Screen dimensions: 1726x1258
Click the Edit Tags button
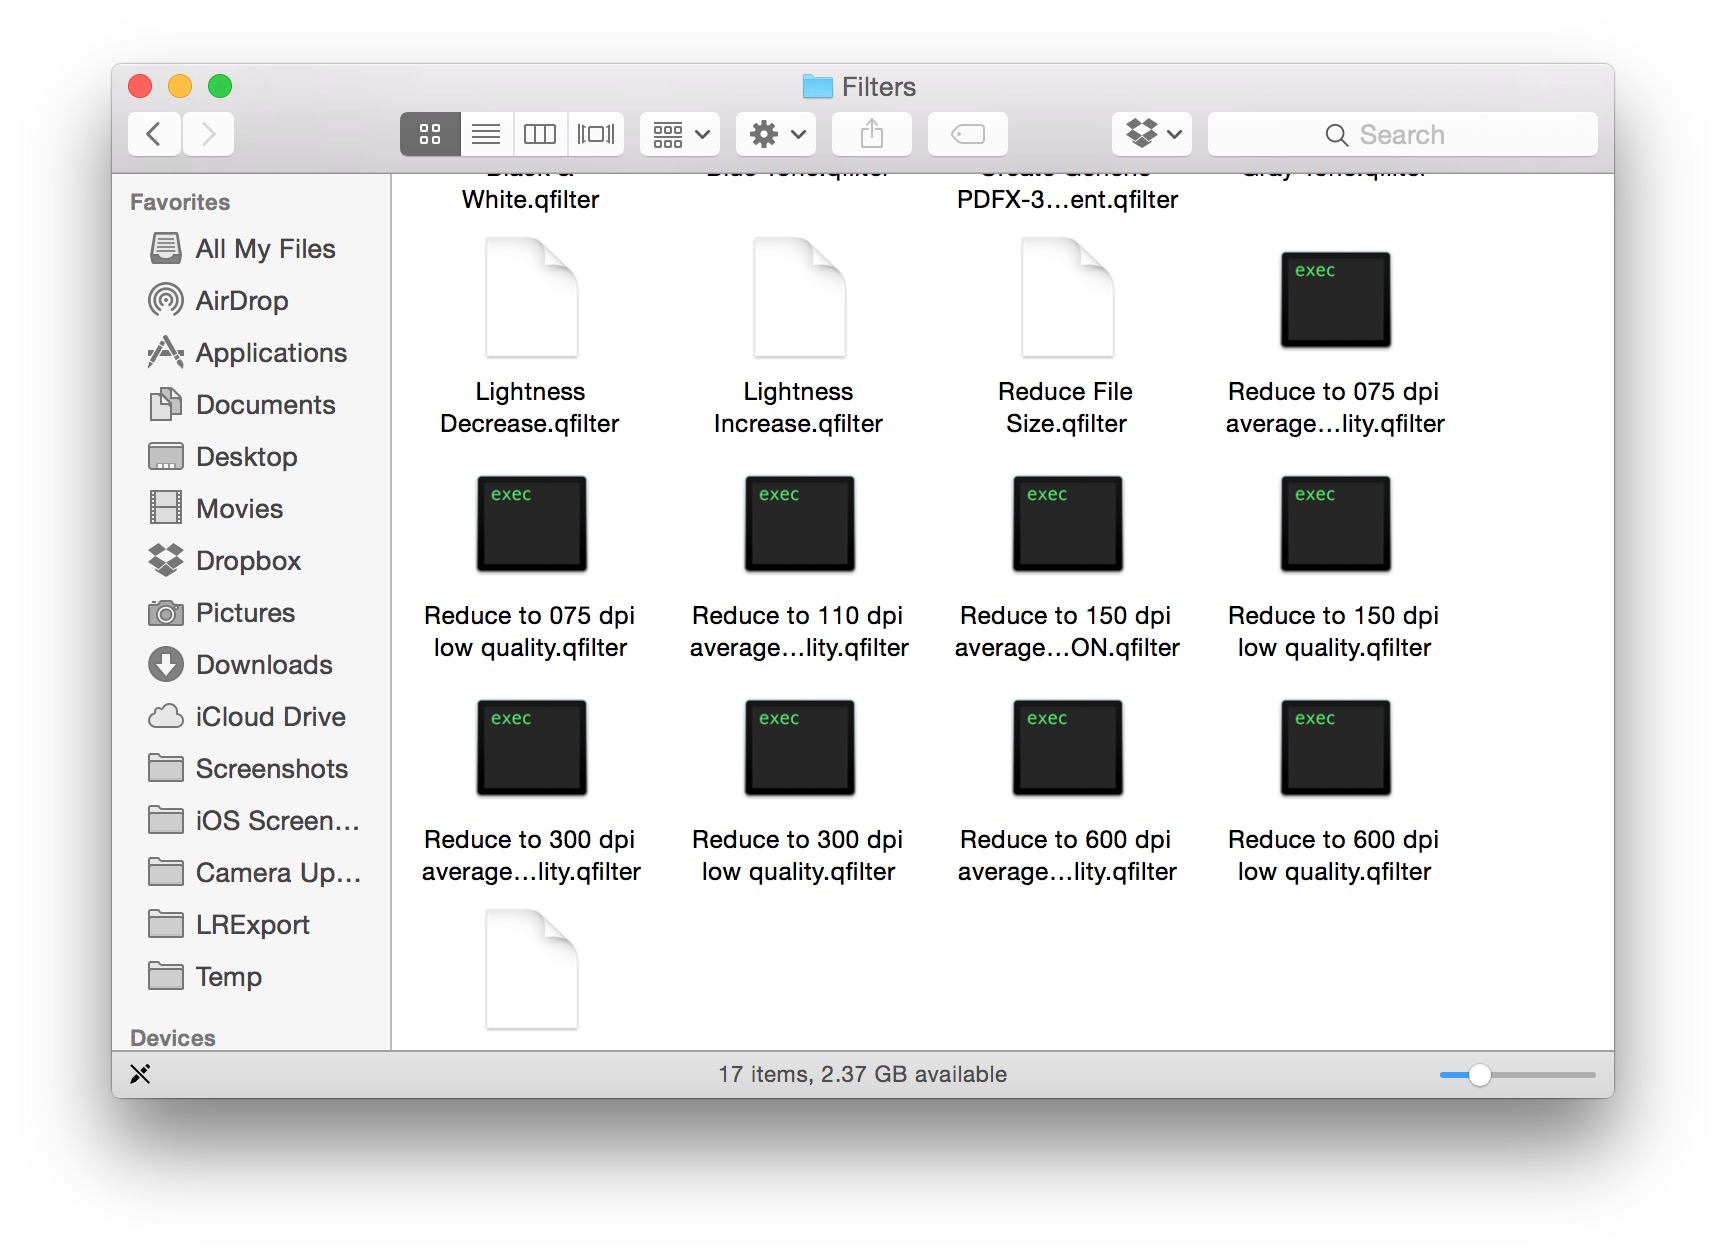[967, 134]
